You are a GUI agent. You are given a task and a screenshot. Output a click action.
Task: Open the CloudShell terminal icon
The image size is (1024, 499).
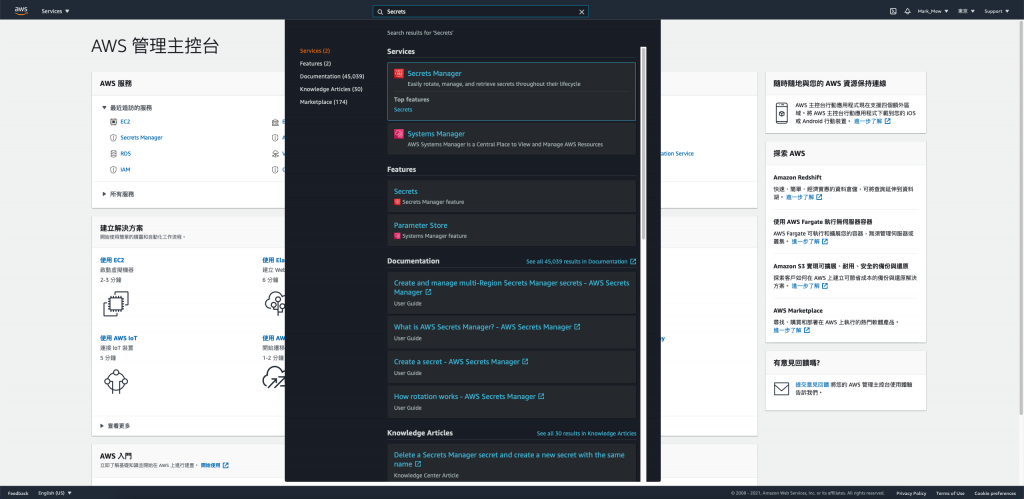(893, 11)
